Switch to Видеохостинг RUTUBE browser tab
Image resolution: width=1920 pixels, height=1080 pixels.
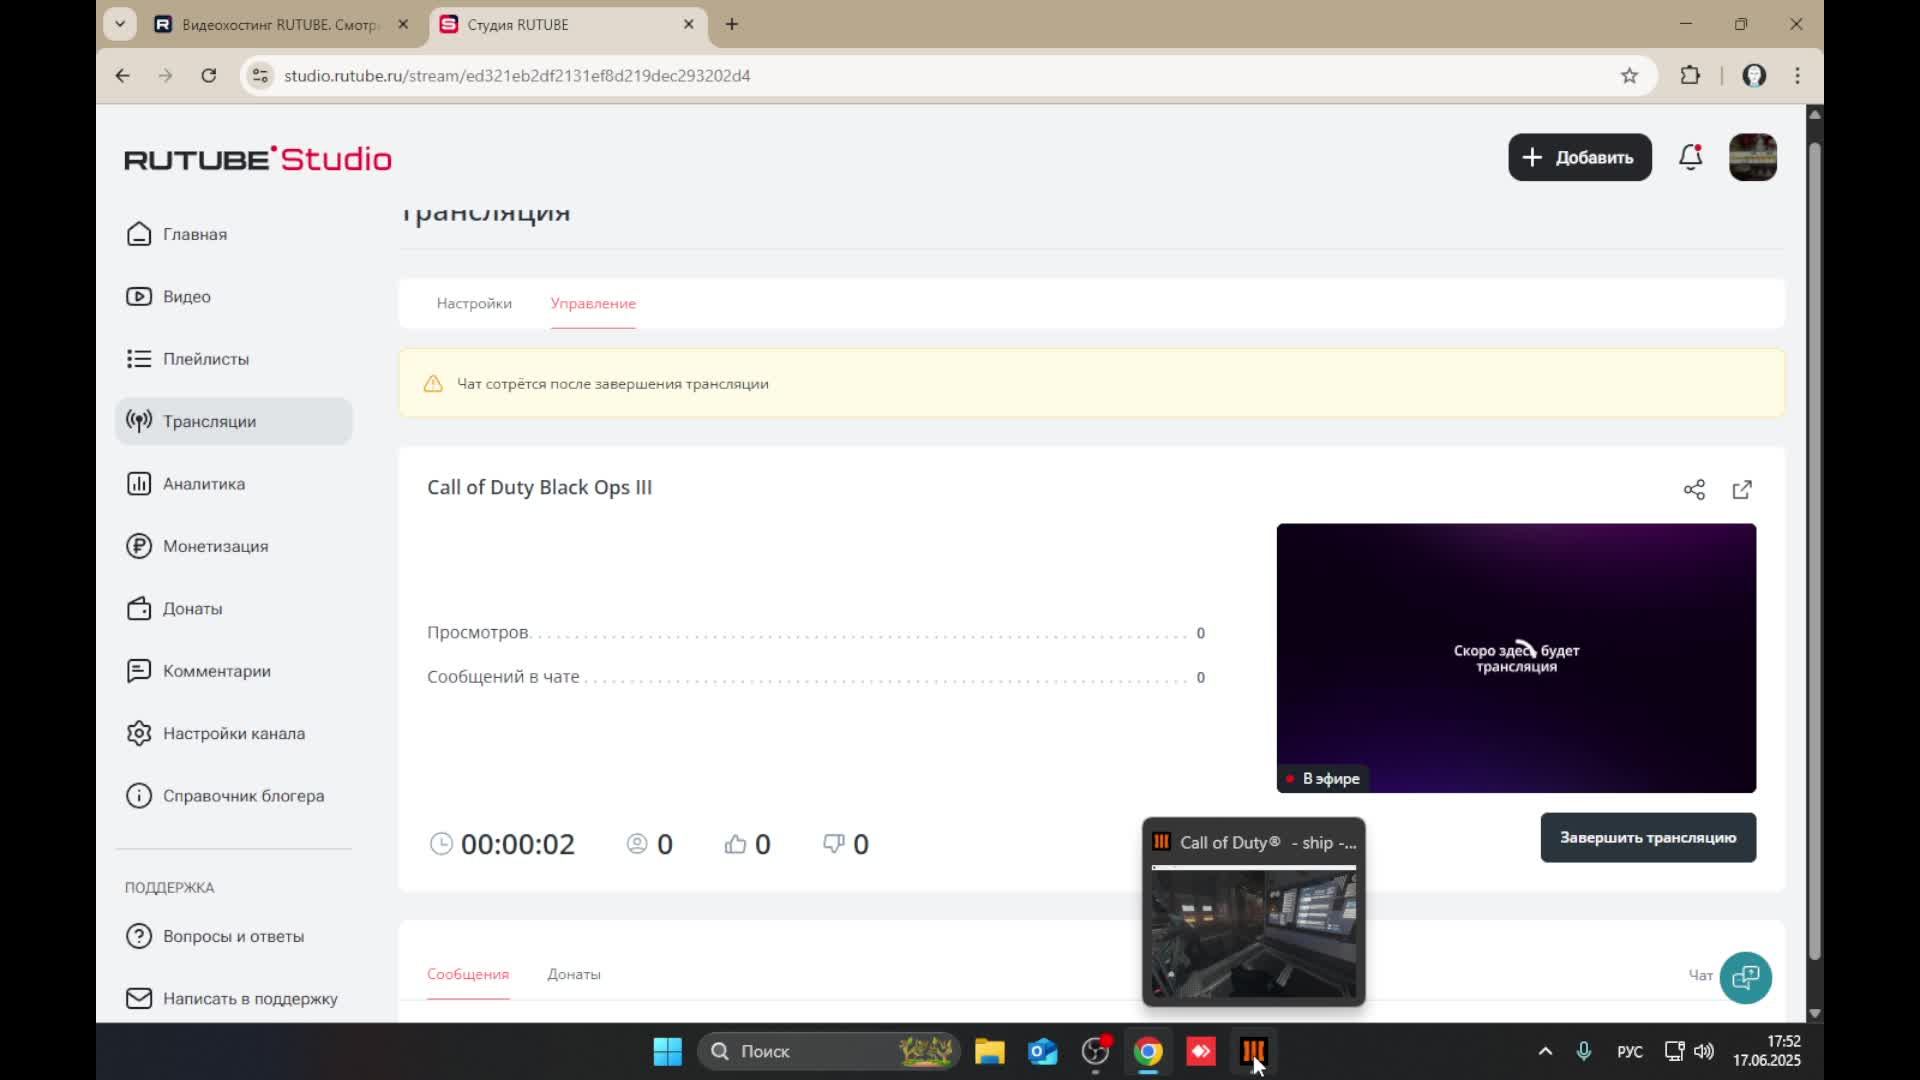pos(280,25)
